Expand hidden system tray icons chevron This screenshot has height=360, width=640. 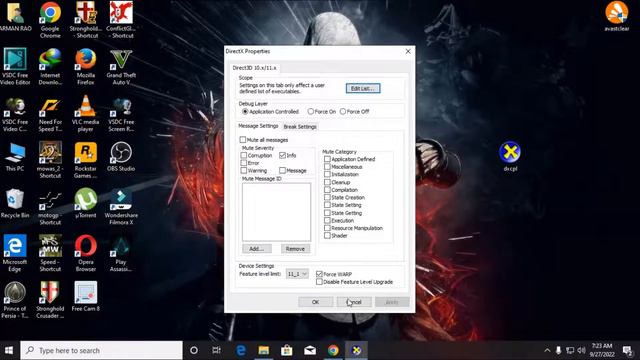point(547,350)
